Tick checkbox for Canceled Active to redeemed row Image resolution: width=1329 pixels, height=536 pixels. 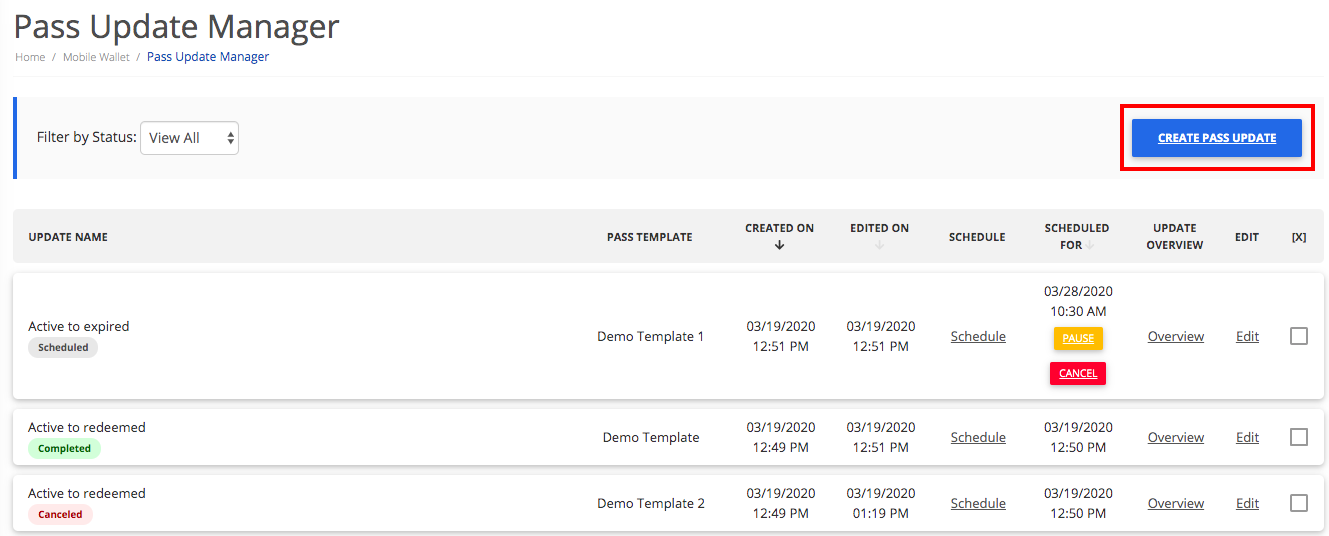click(x=1298, y=503)
